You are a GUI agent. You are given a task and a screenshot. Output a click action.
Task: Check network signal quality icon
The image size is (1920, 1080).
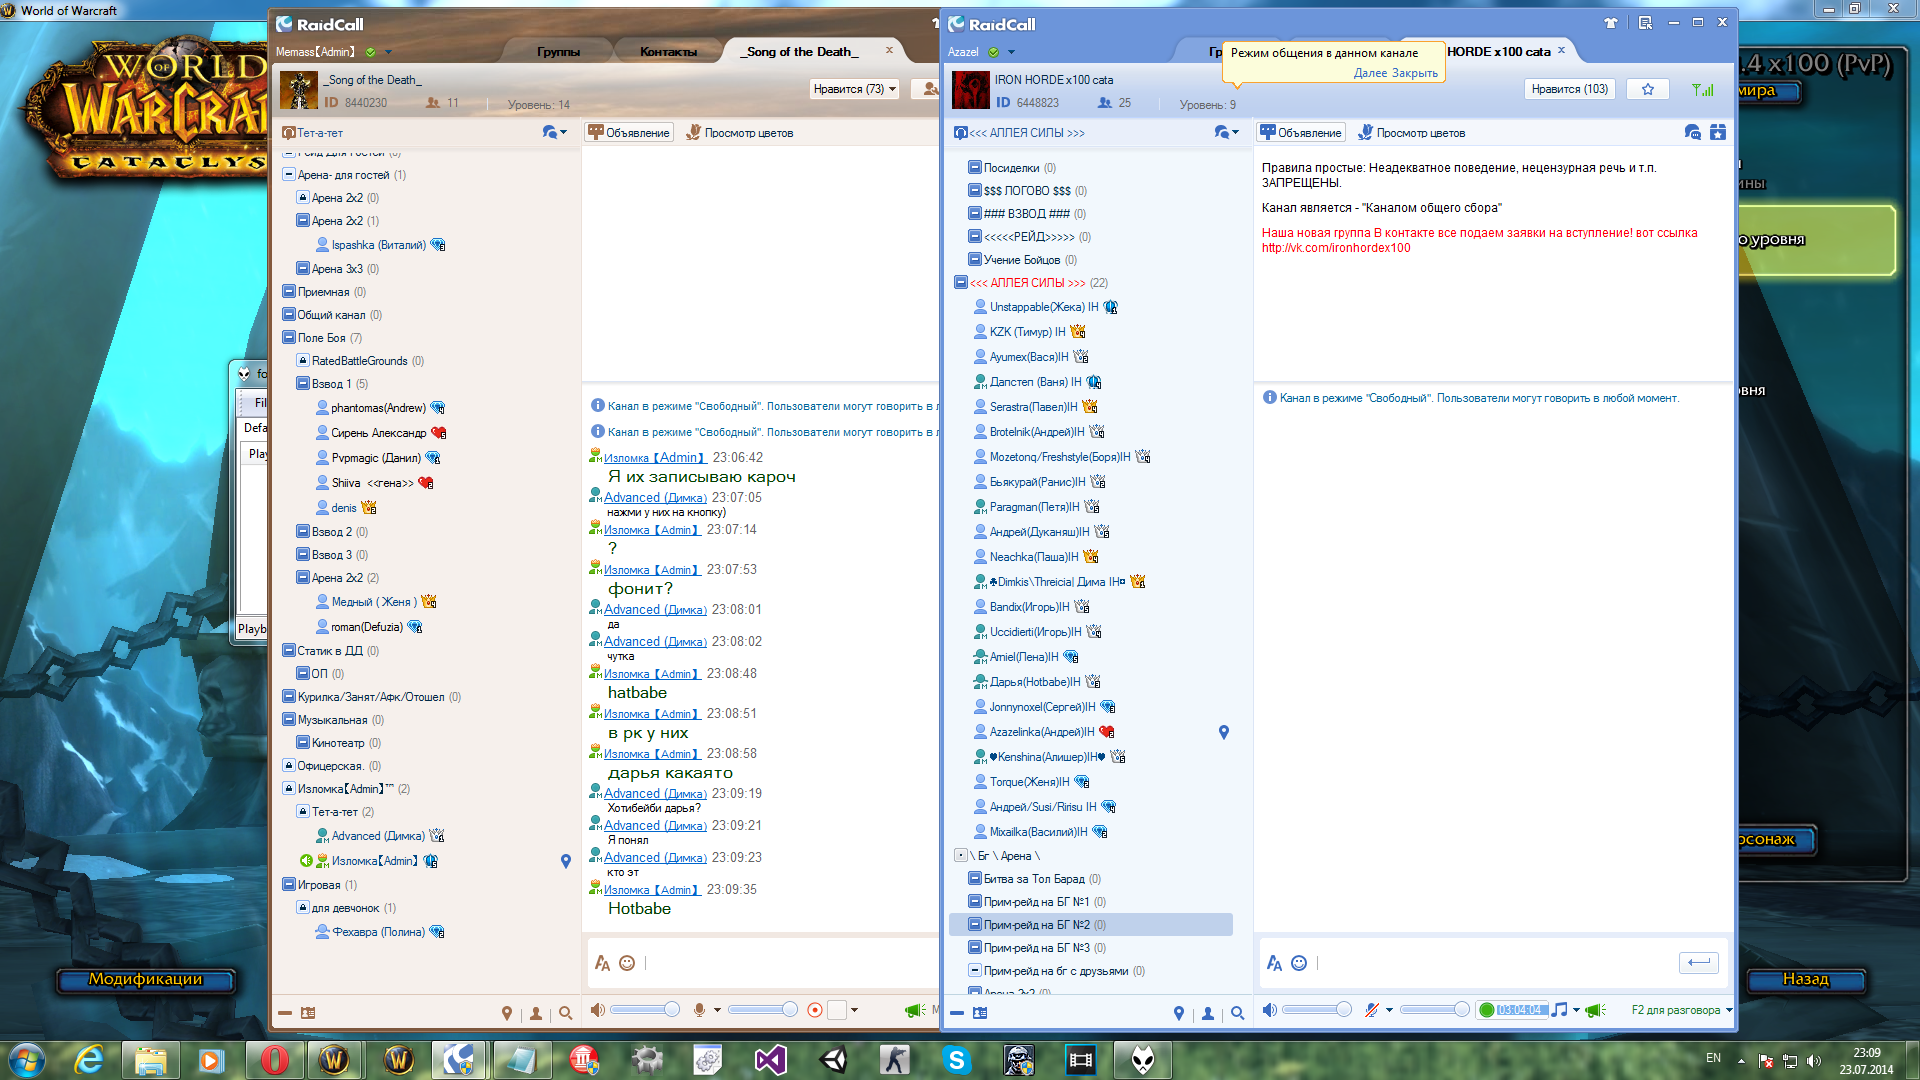coord(1702,89)
